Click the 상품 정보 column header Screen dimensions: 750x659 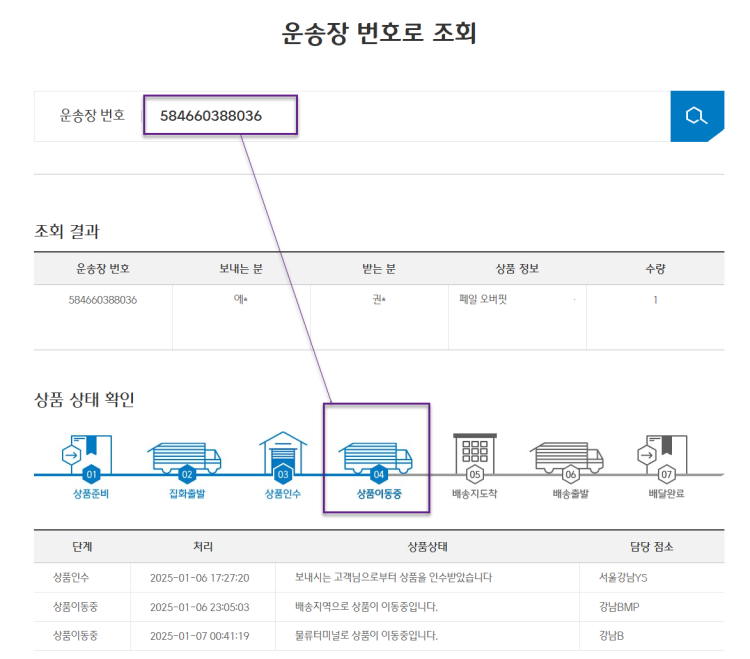pyautogui.click(x=517, y=269)
